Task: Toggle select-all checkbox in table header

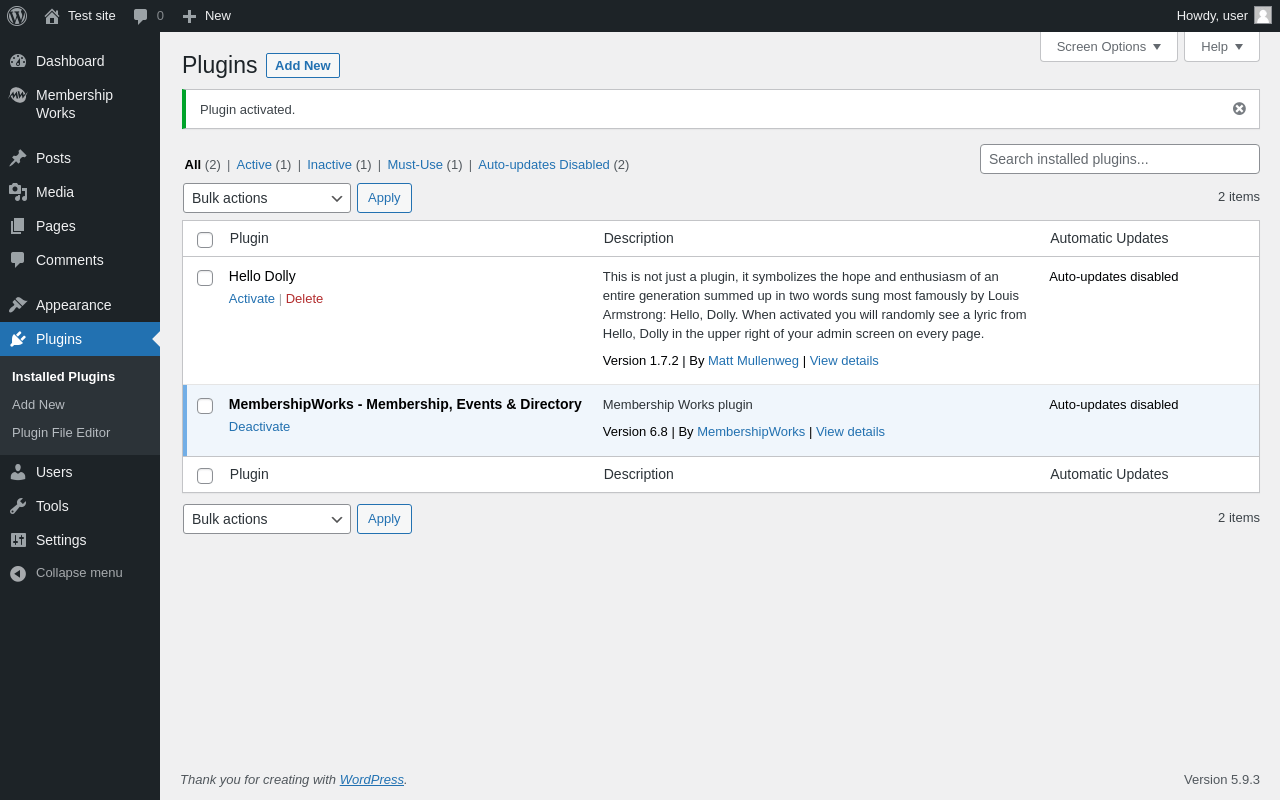Action: tap(205, 240)
